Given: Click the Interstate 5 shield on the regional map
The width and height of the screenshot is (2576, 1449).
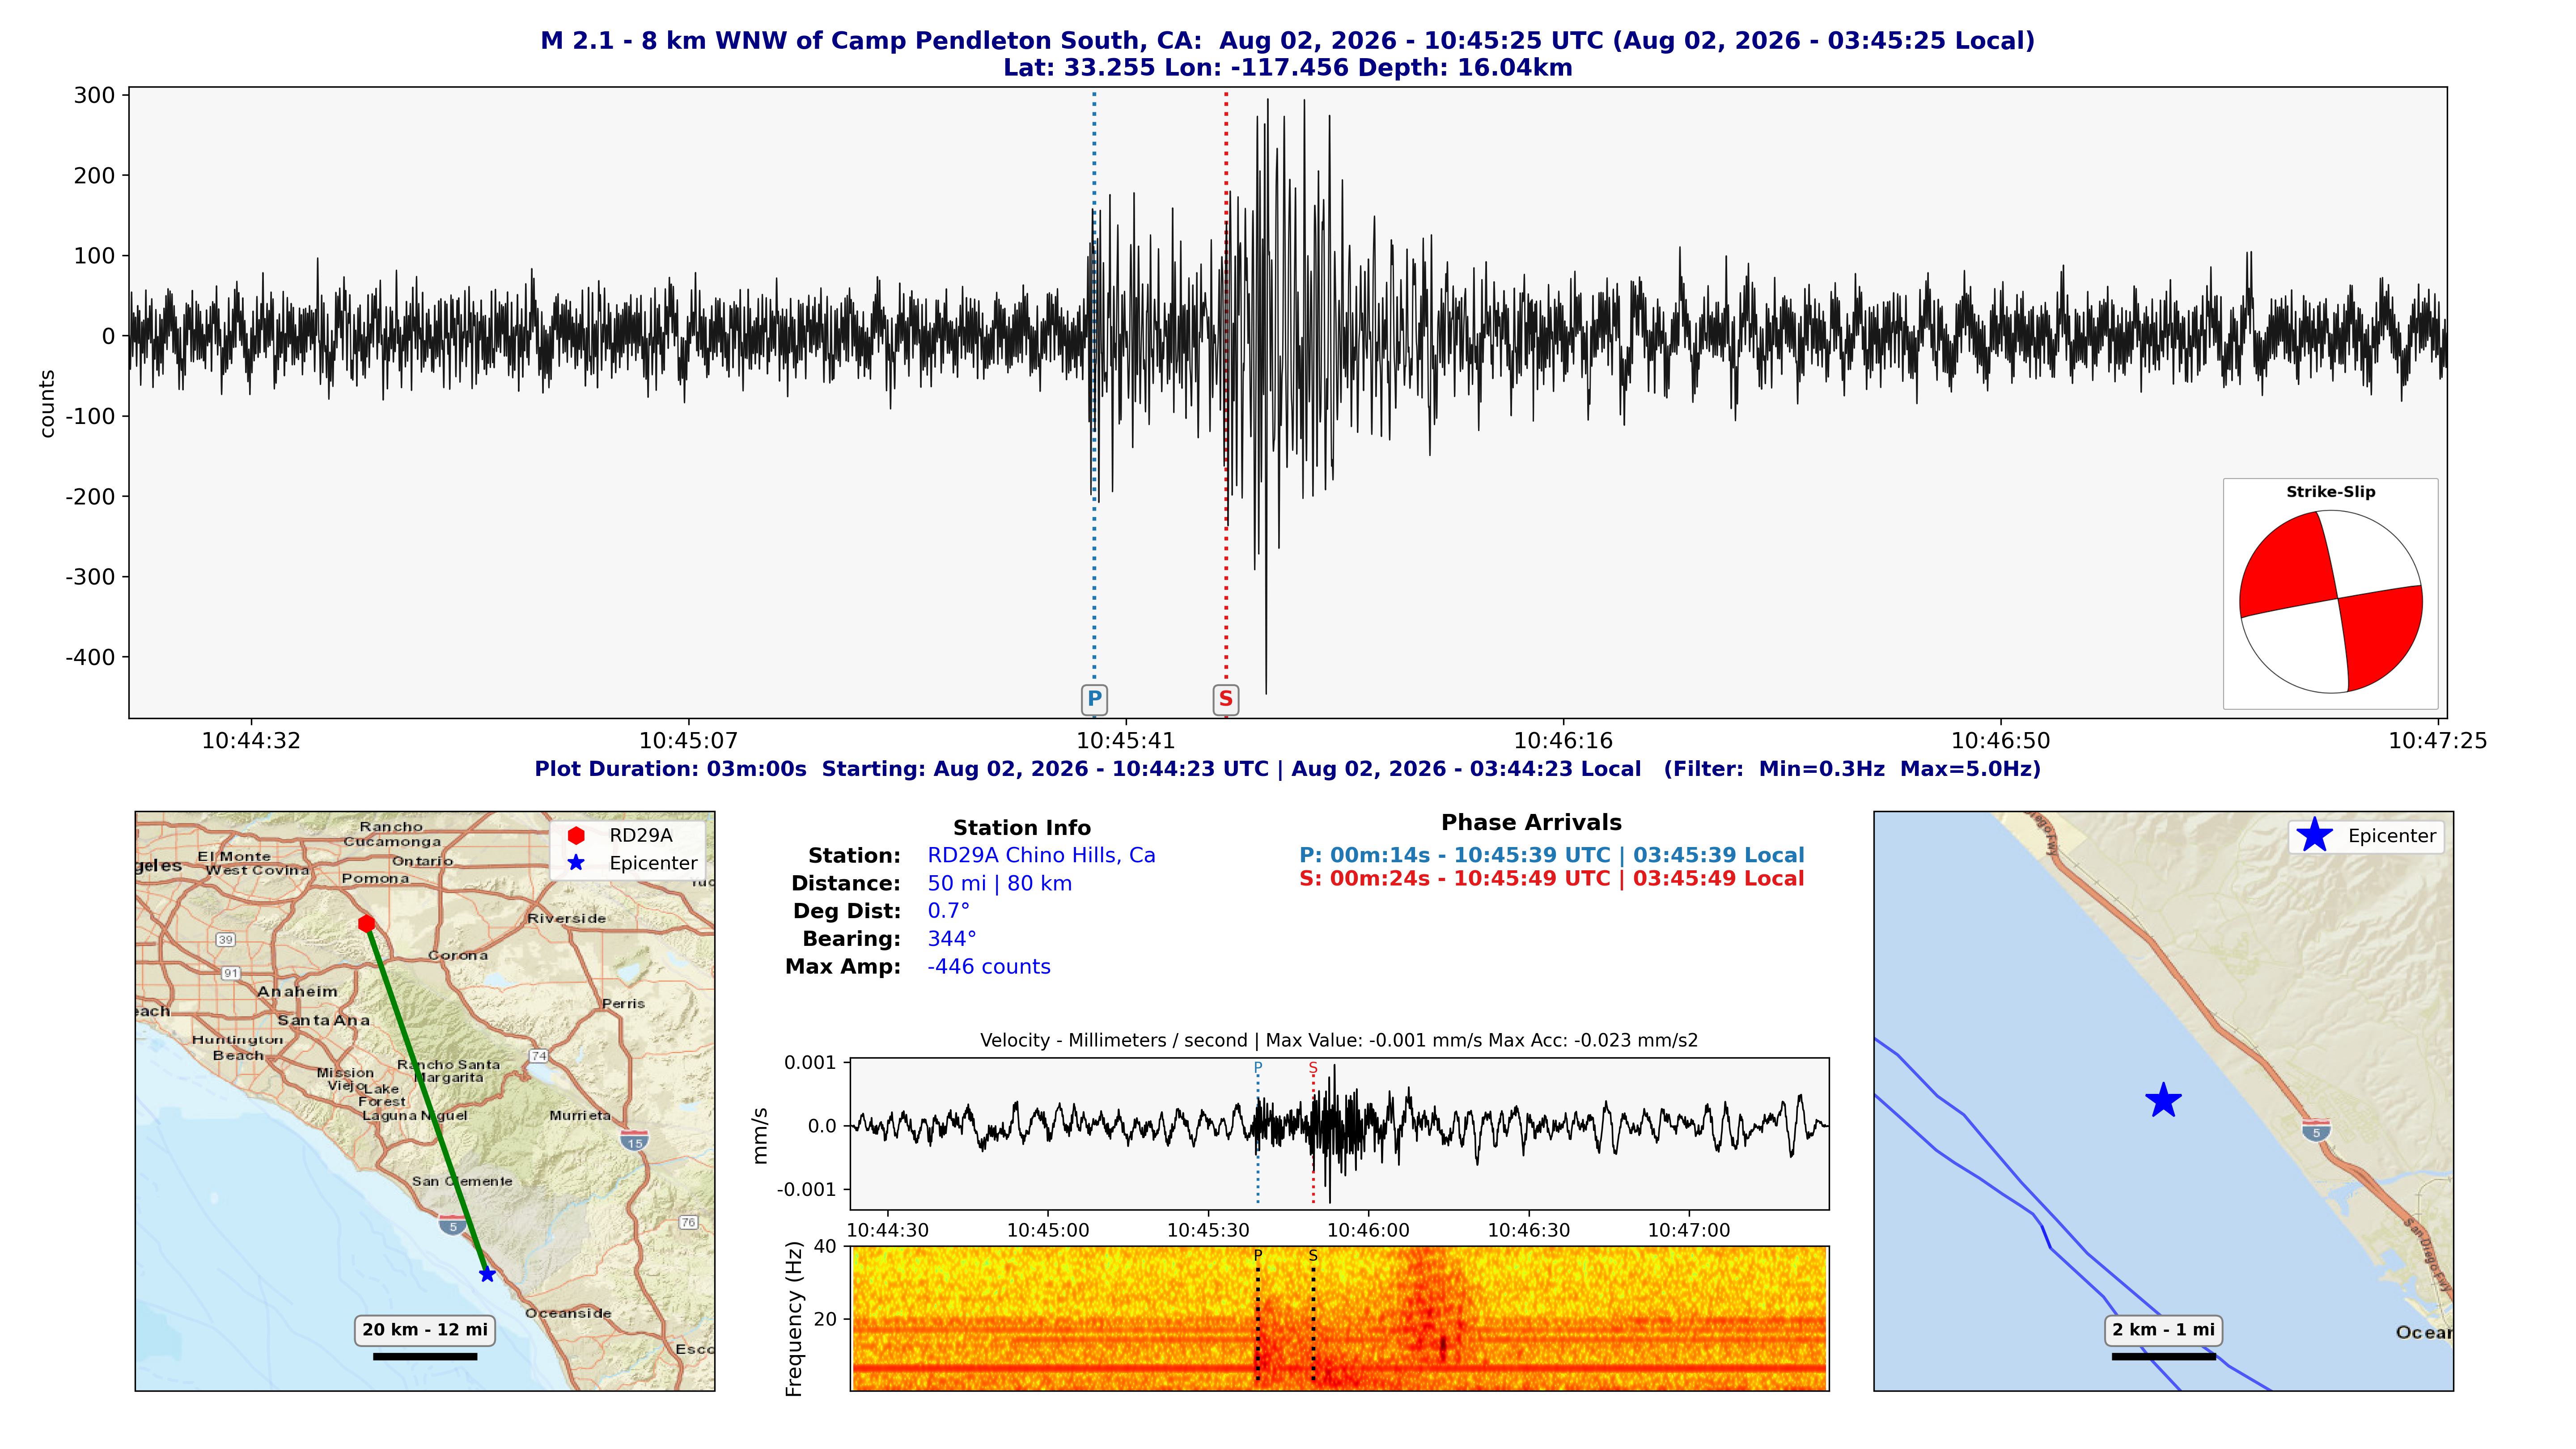Looking at the screenshot, I should (x=452, y=1225).
